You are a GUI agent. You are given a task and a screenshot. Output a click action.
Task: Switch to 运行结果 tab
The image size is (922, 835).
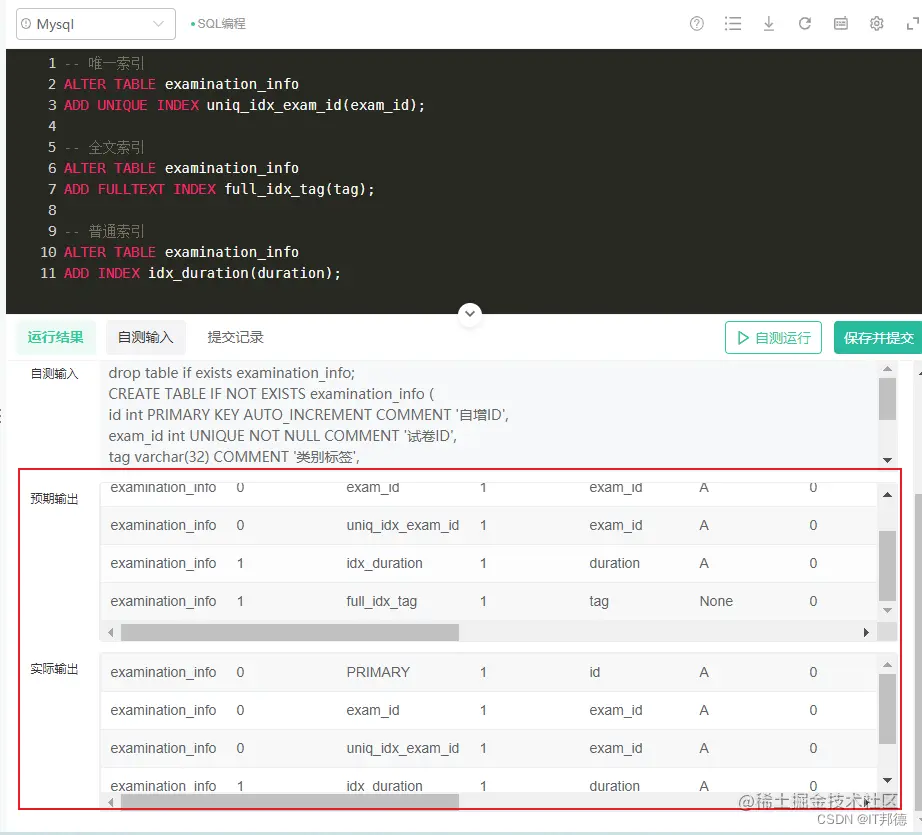55,337
